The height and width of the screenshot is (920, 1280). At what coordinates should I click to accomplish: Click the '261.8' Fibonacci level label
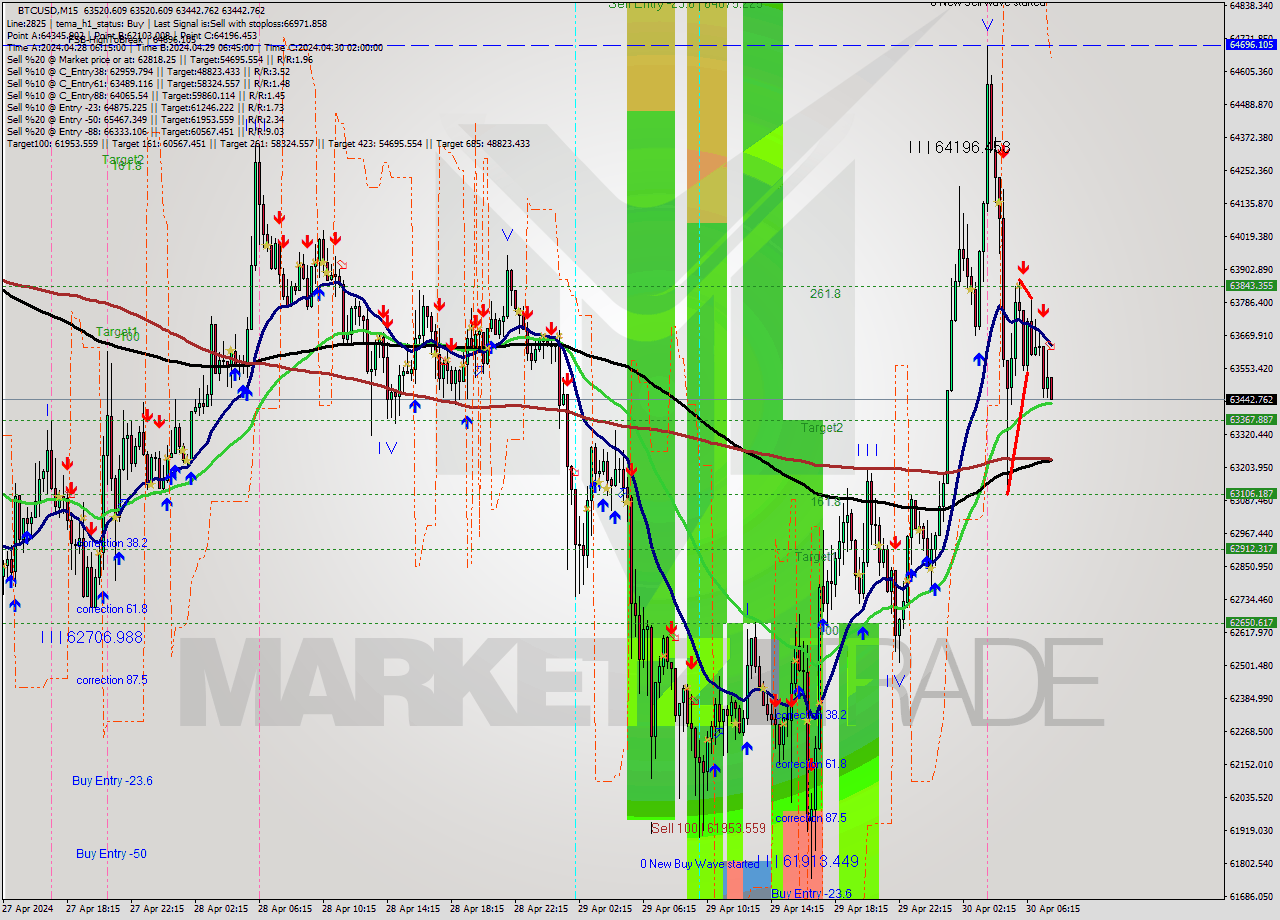[x=825, y=294]
